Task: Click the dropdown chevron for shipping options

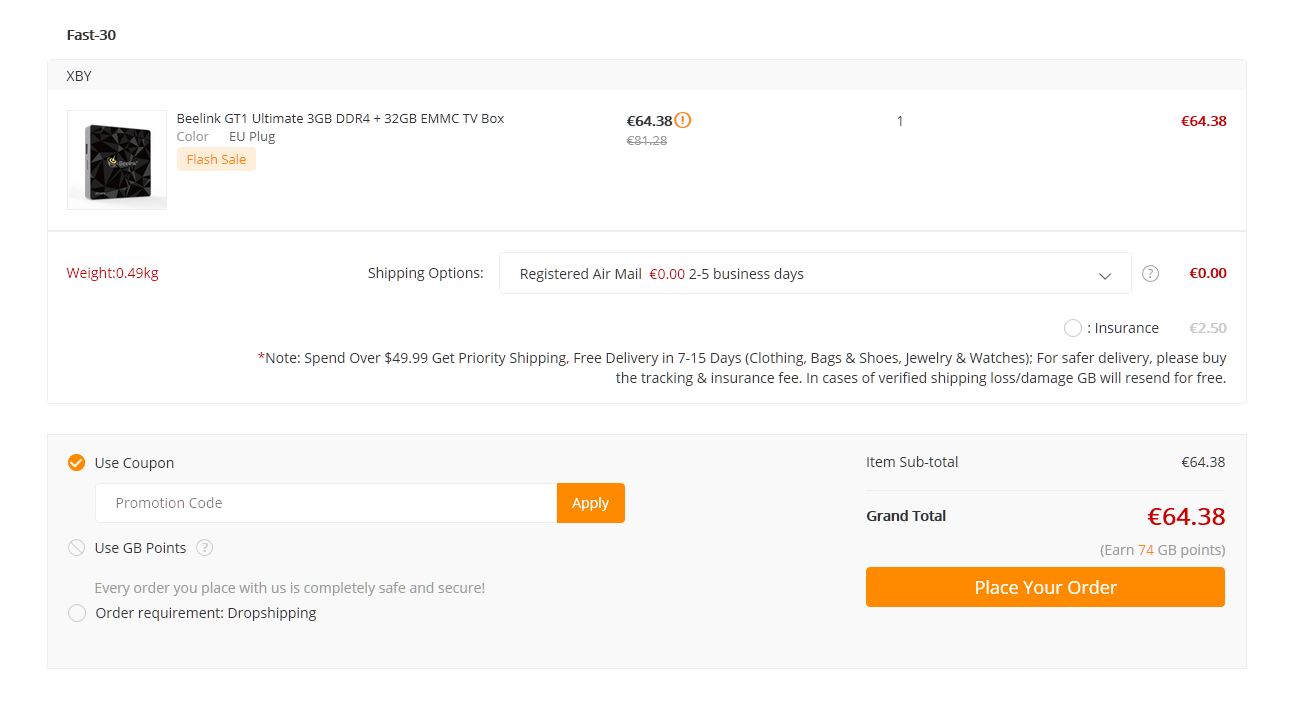Action: coord(1105,275)
